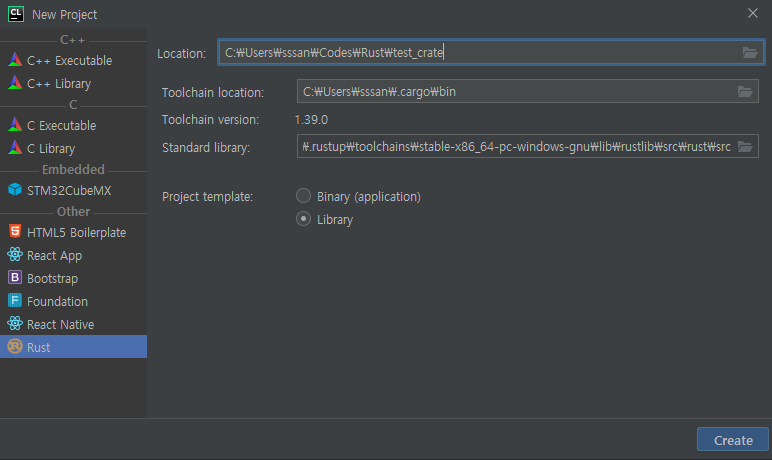772x460 pixels.
Task: Browse for project Location folder
Action: pyautogui.click(x=750, y=53)
